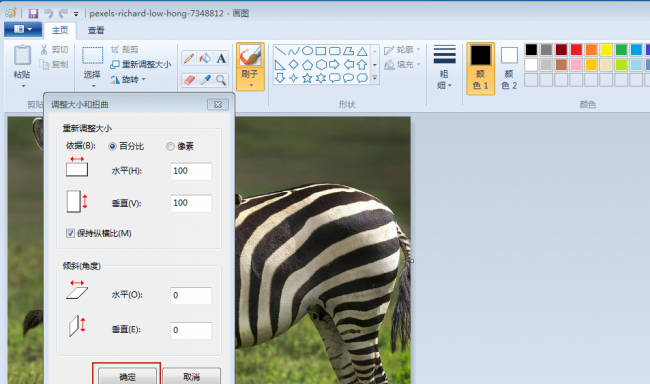650x384 pixels.
Task: Select Color 1 (颜色 1) swatch button
Action: click(x=480, y=68)
